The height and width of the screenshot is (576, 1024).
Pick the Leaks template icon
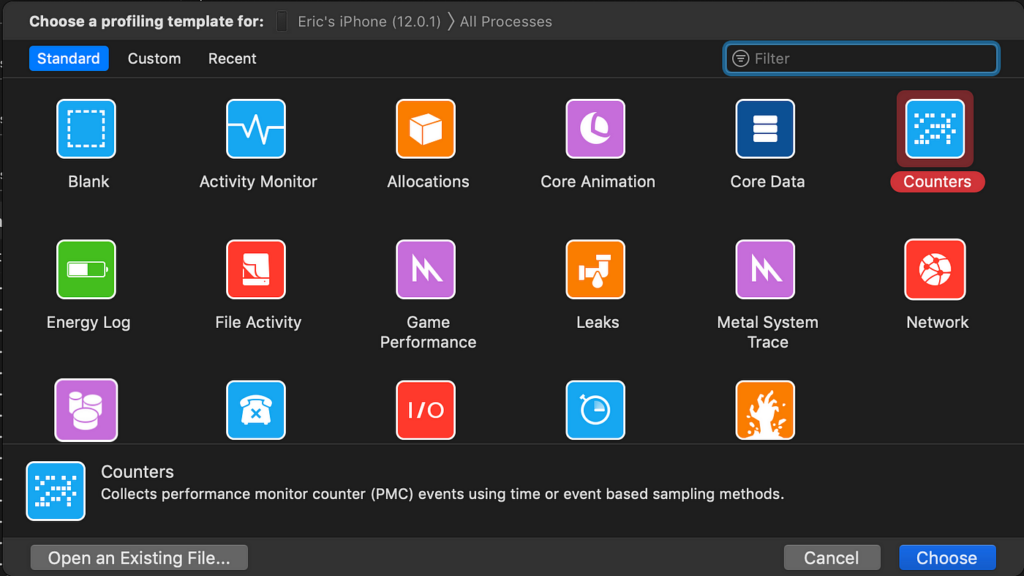point(596,269)
